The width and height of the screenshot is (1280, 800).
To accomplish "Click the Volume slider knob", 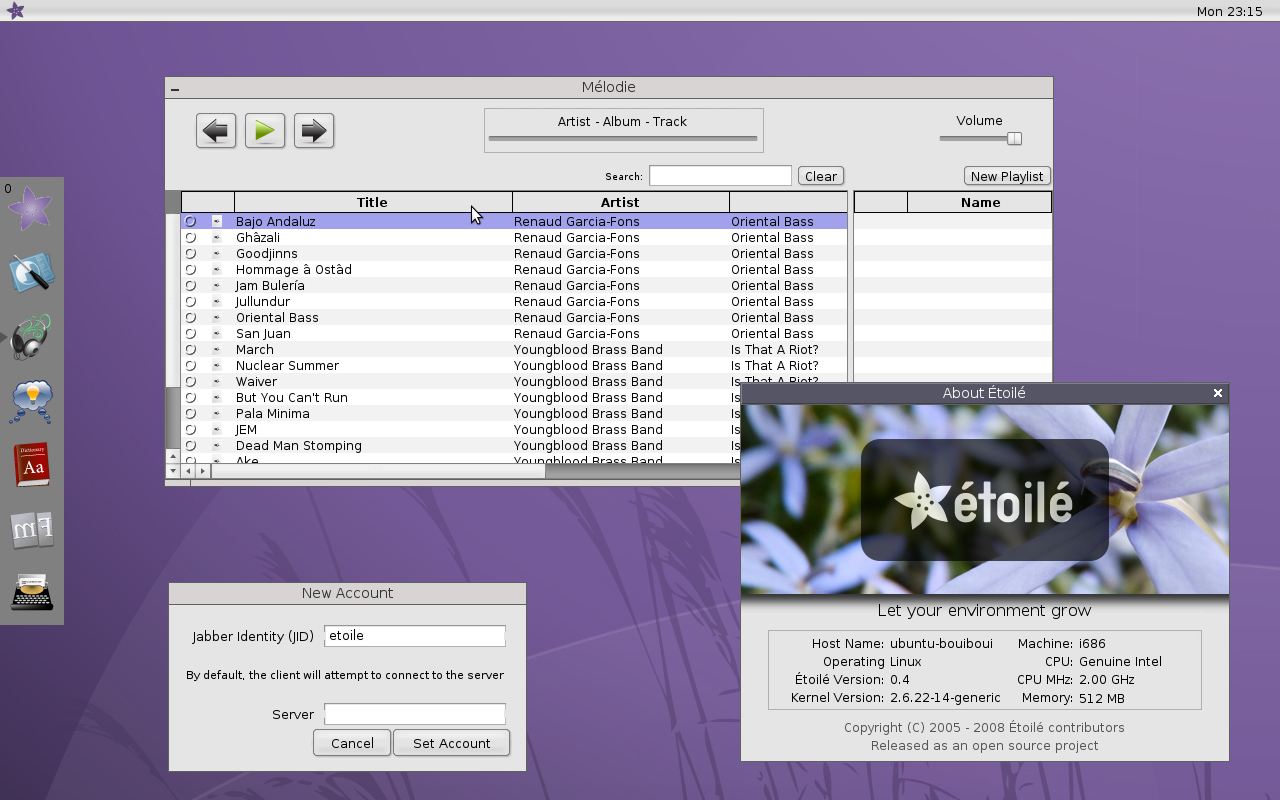I will (1014, 139).
